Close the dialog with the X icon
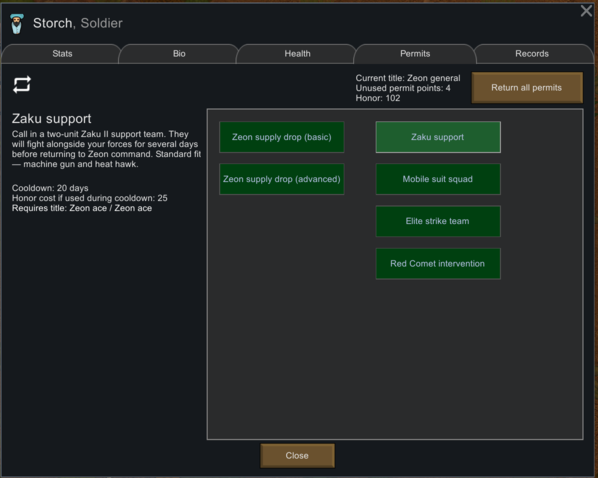The height and width of the screenshot is (478, 598). (586, 11)
